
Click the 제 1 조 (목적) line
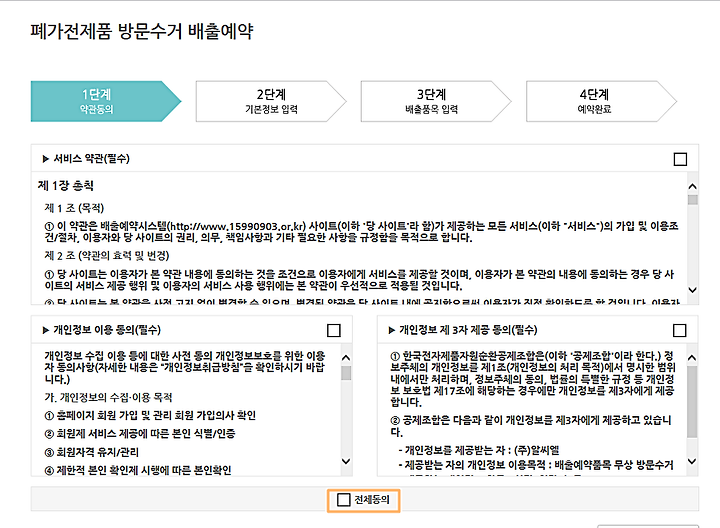pyautogui.click(x=74, y=208)
